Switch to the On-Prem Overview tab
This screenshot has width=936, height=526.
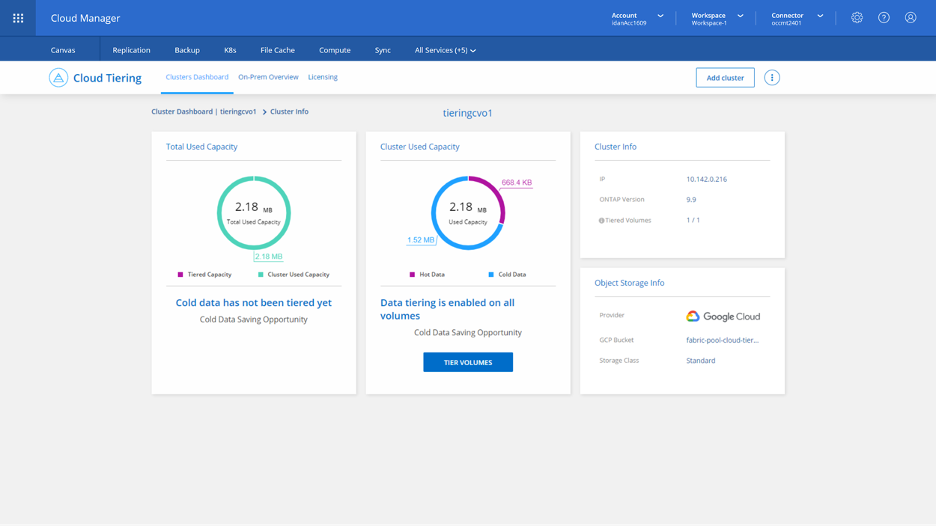268,77
